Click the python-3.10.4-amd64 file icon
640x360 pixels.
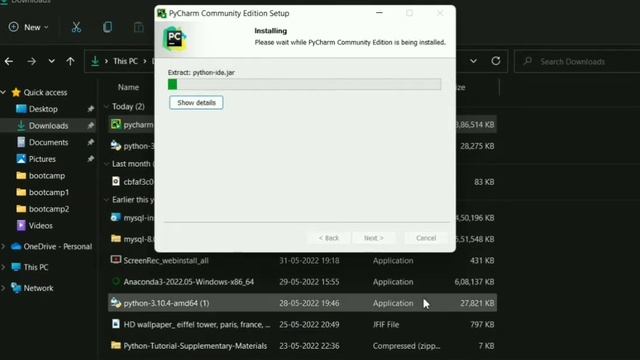(116, 302)
